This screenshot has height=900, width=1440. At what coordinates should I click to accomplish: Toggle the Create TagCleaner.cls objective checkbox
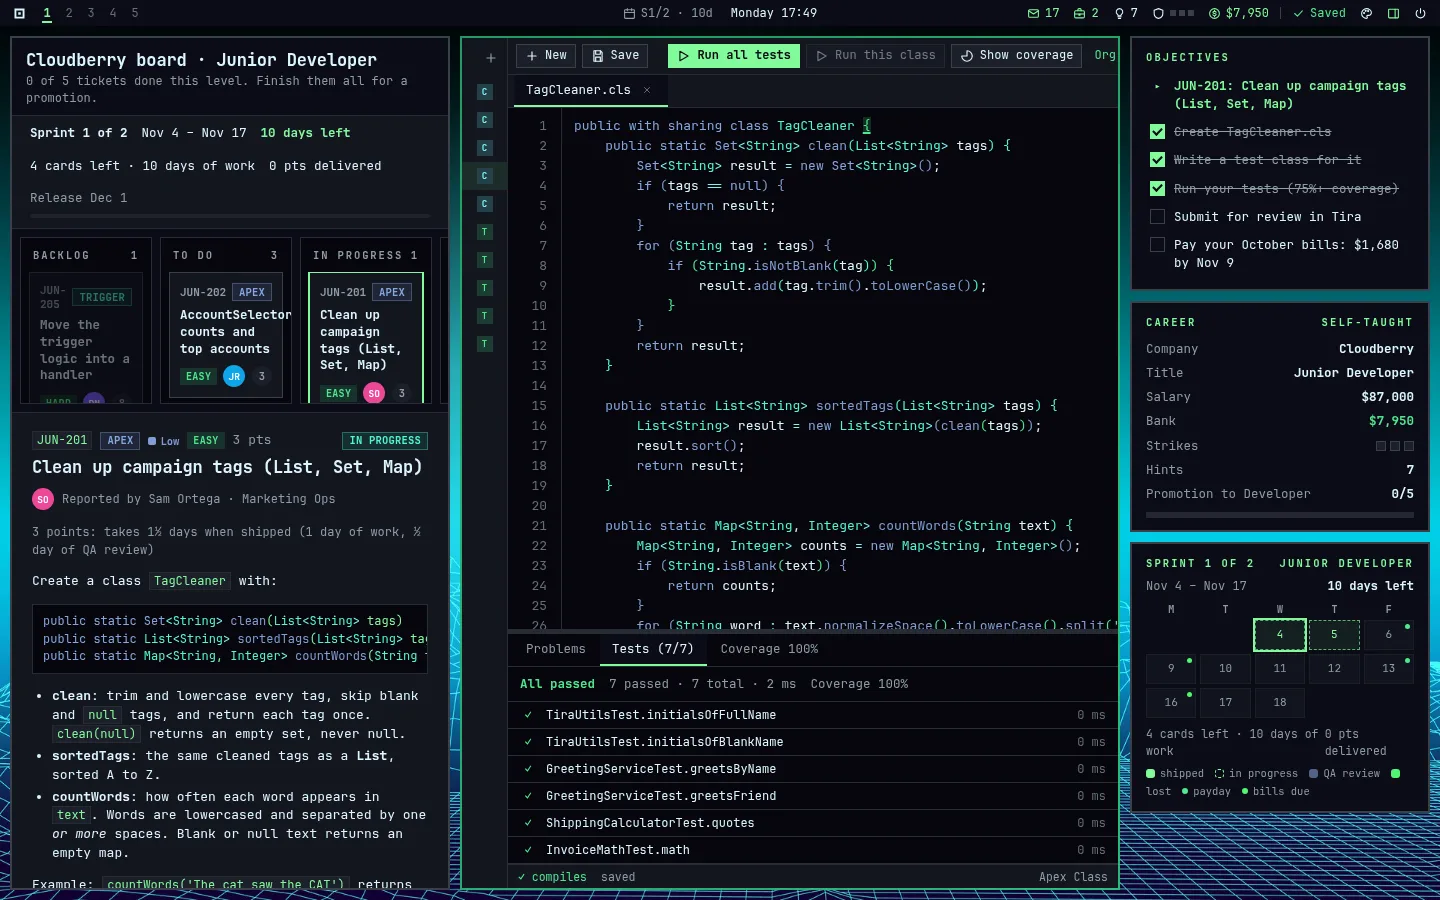pyautogui.click(x=1157, y=132)
